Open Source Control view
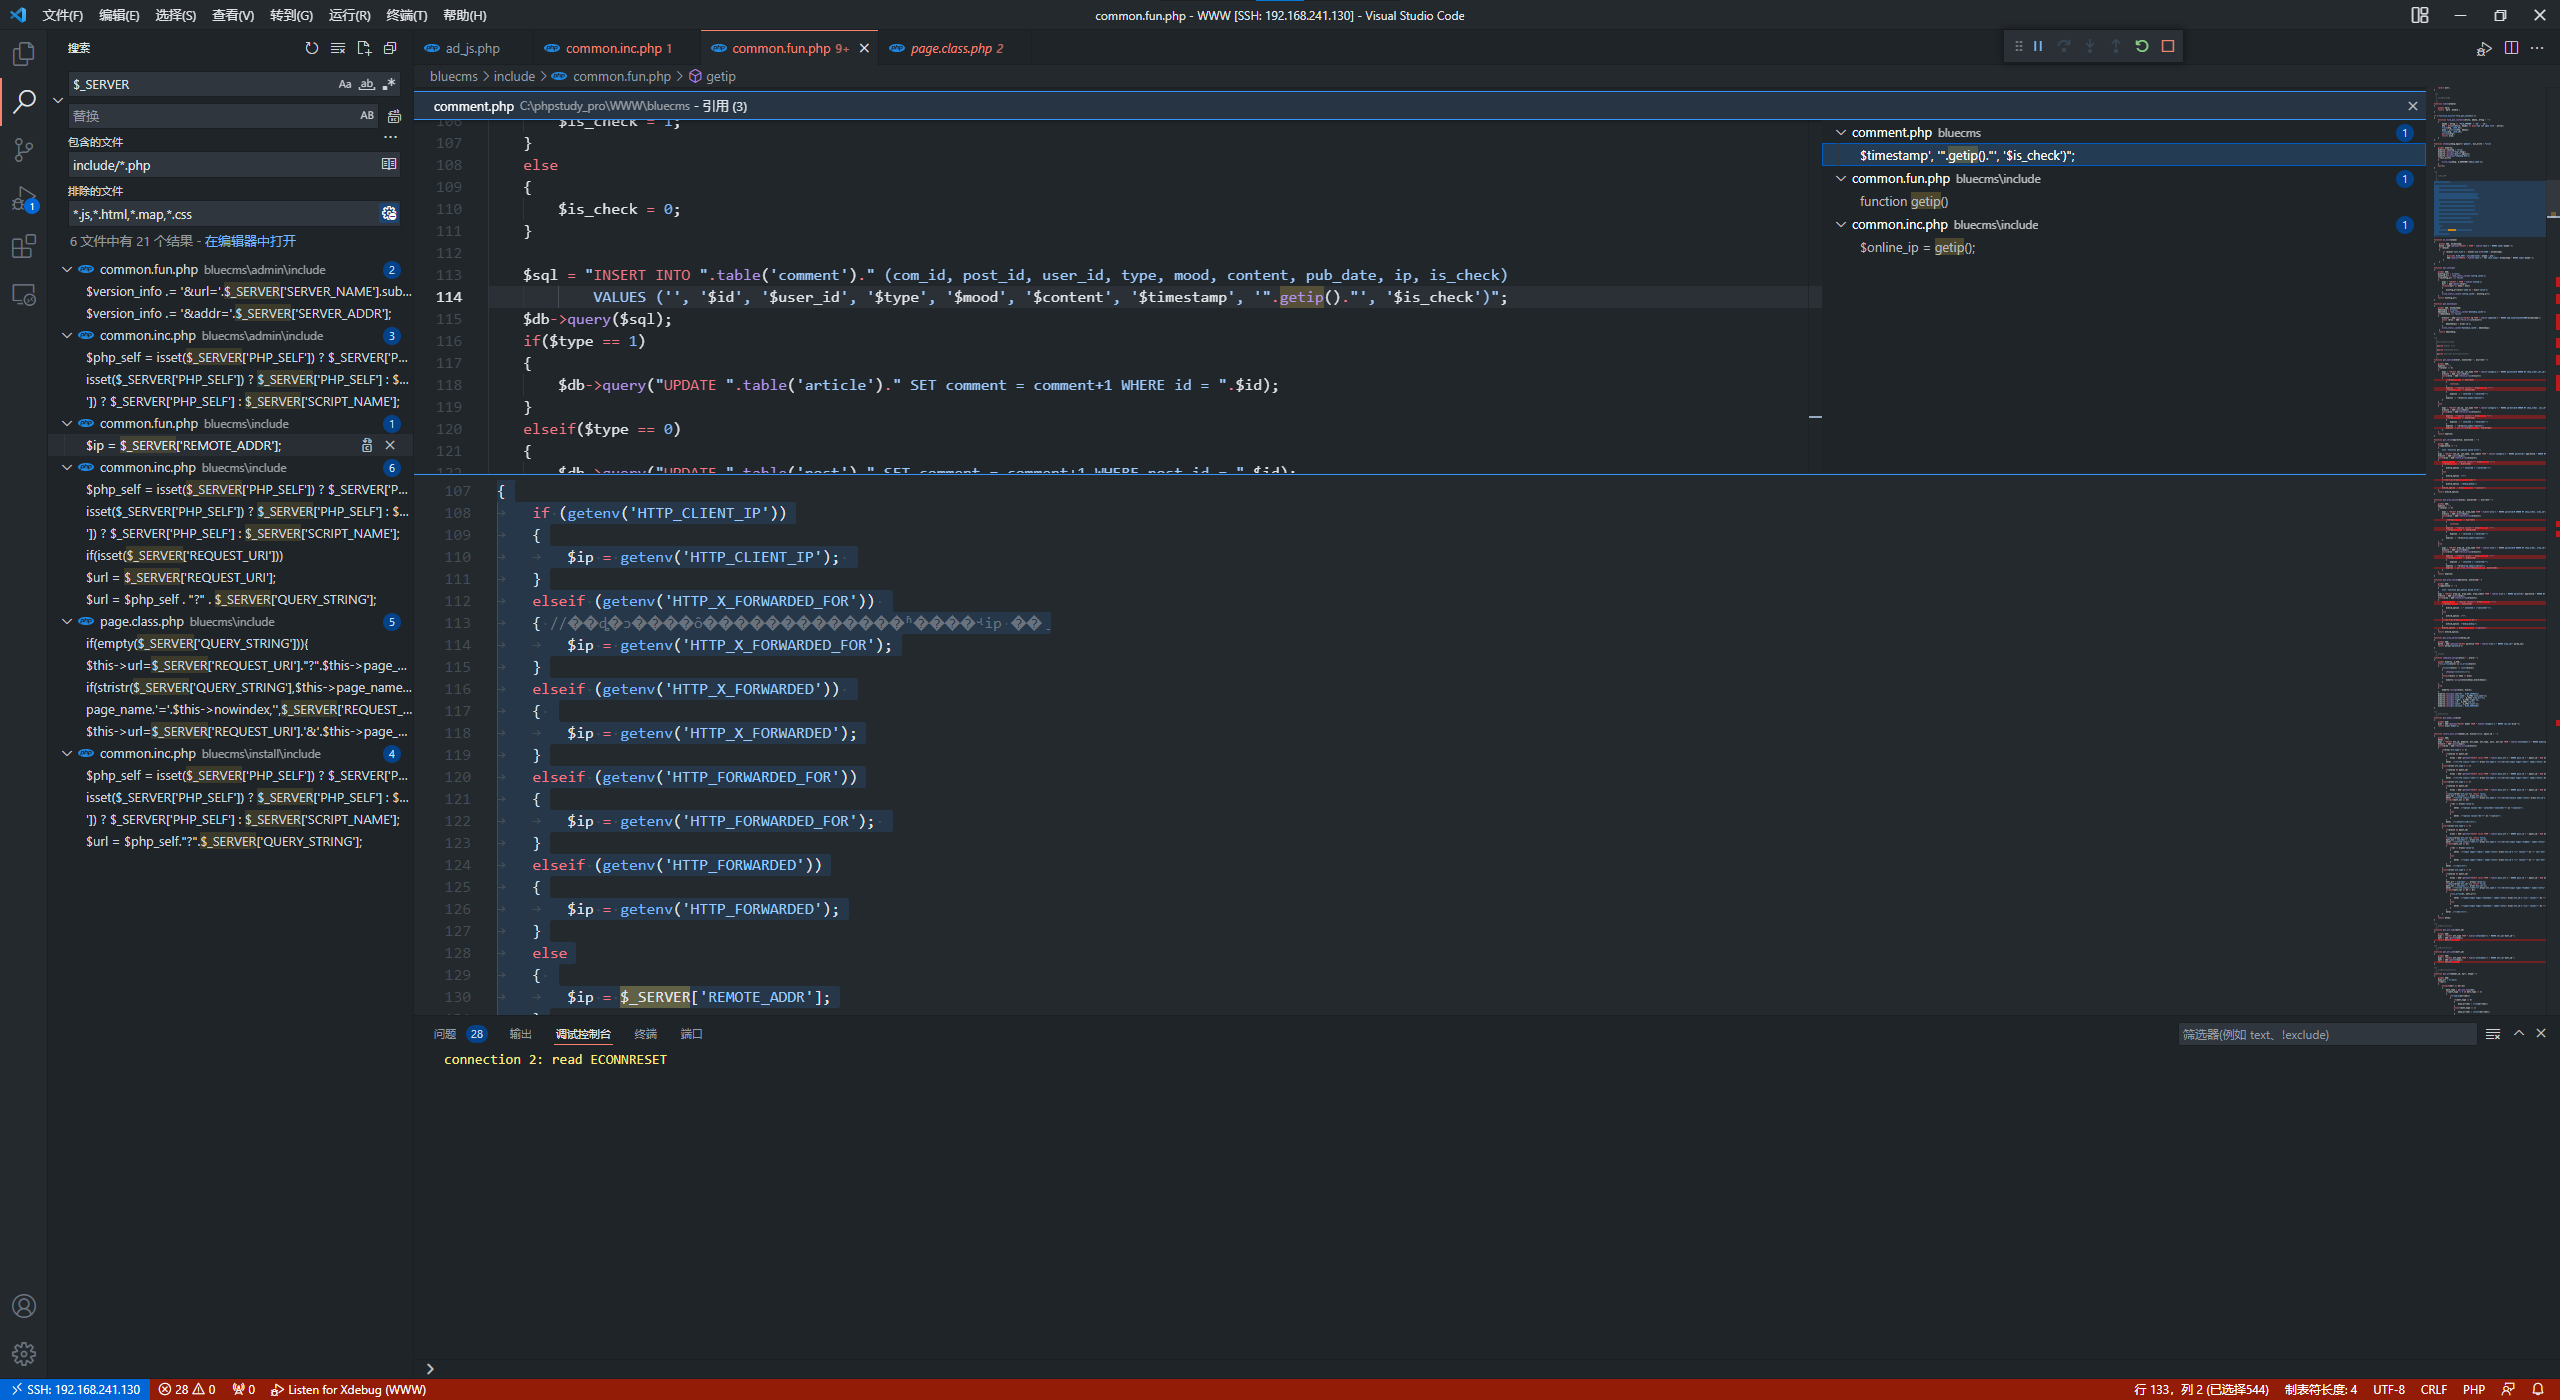This screenshot has height=1400, width=2560. [x=24, y=150]
